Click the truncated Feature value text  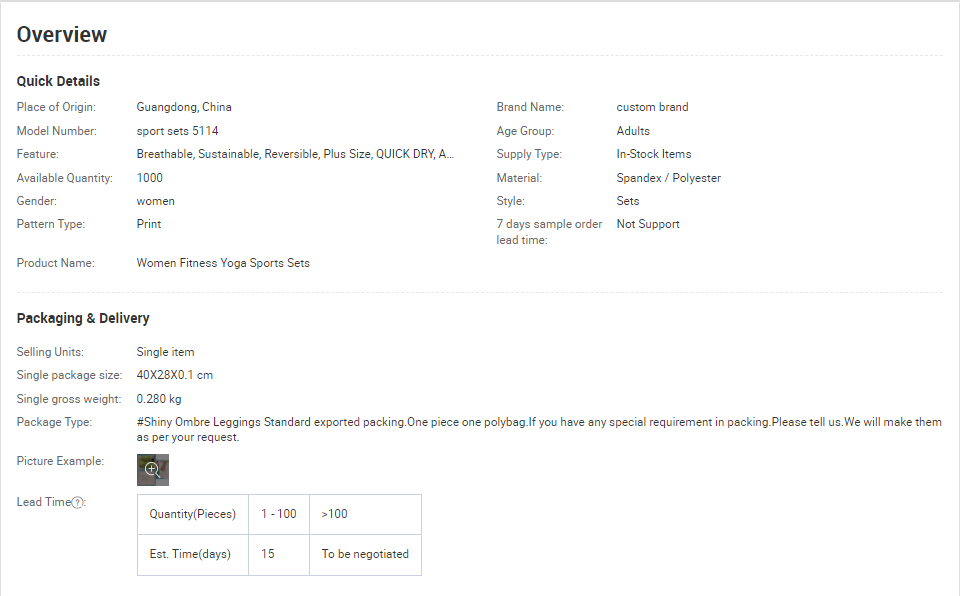295,154
